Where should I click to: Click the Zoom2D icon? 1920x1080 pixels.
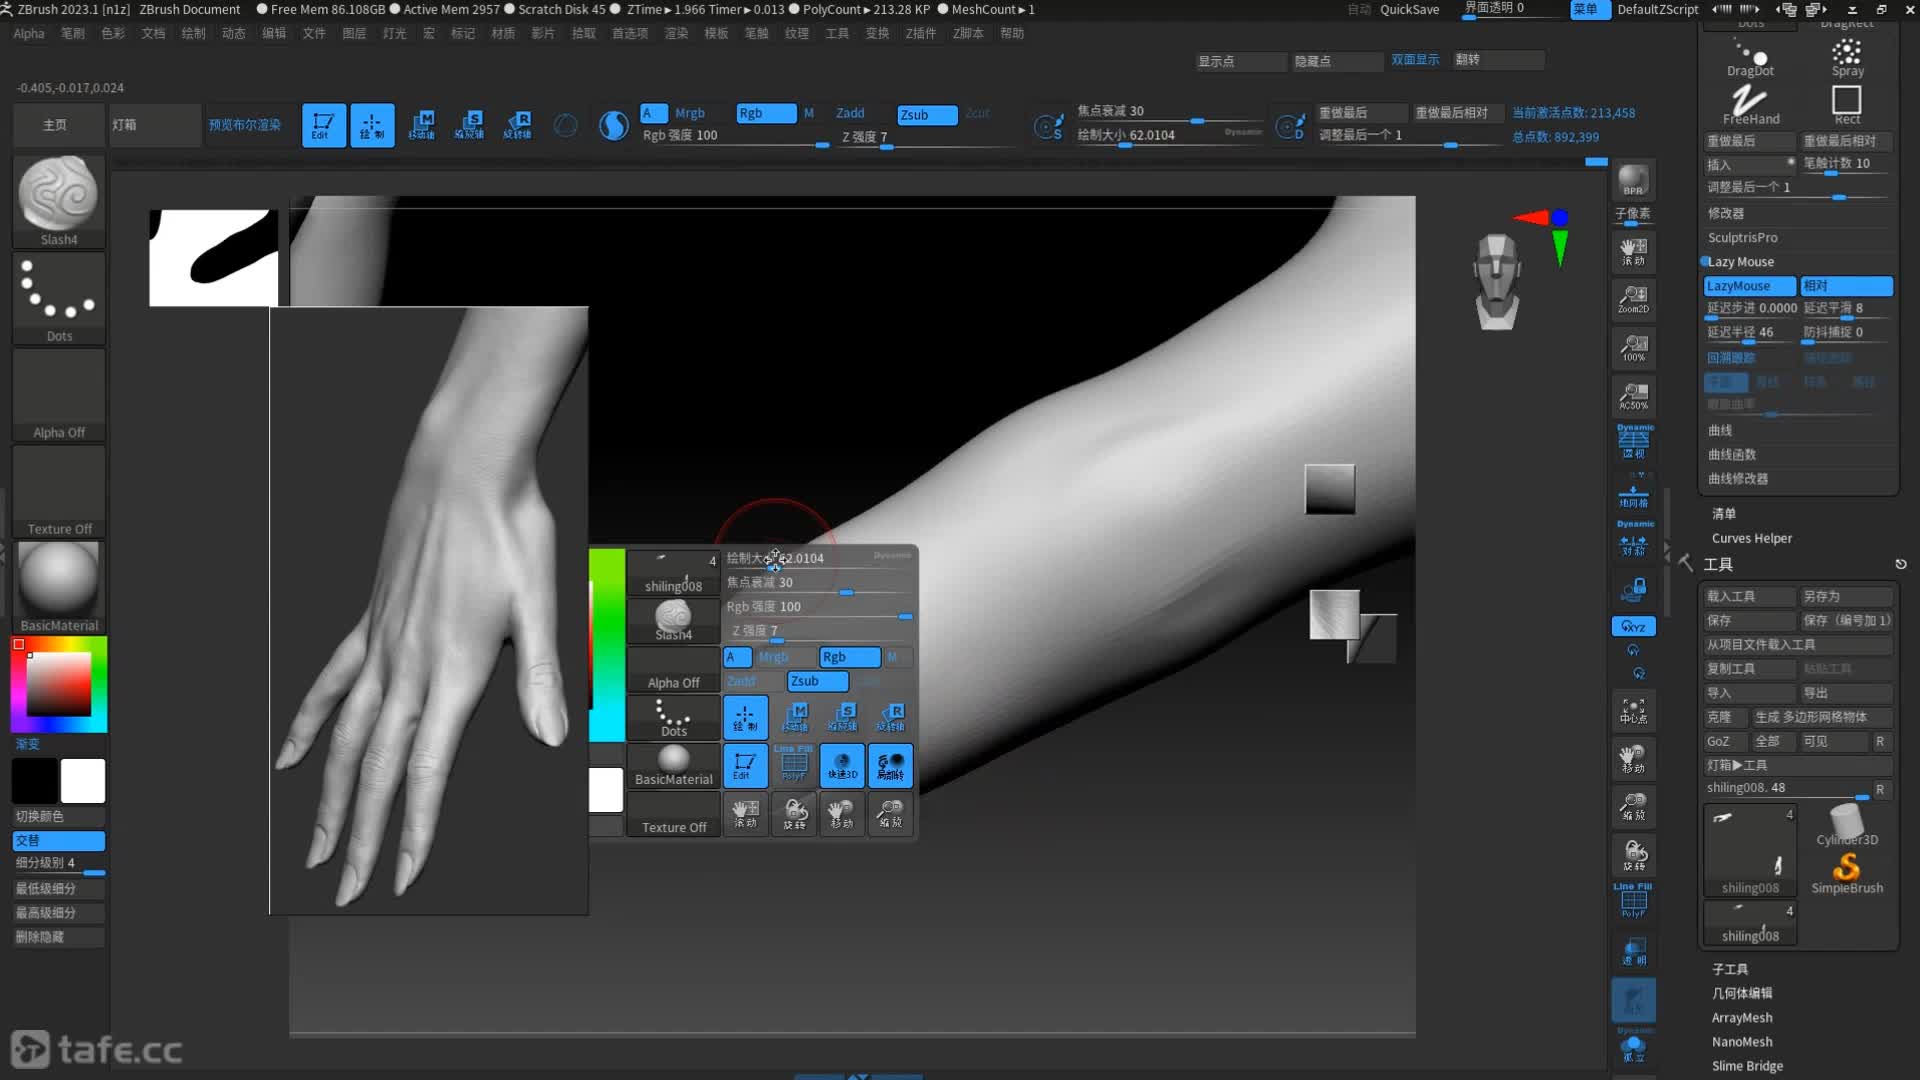click(x=1633, y=299)
